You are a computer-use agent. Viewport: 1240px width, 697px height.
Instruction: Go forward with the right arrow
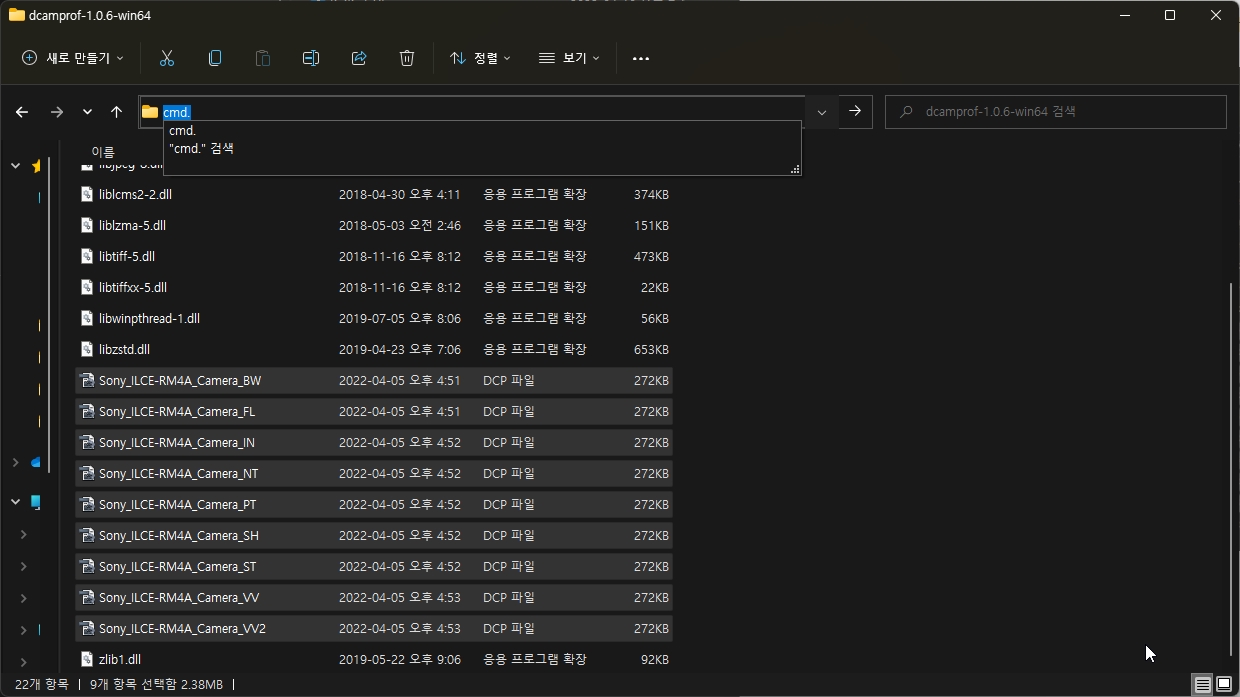coord(56,112)
